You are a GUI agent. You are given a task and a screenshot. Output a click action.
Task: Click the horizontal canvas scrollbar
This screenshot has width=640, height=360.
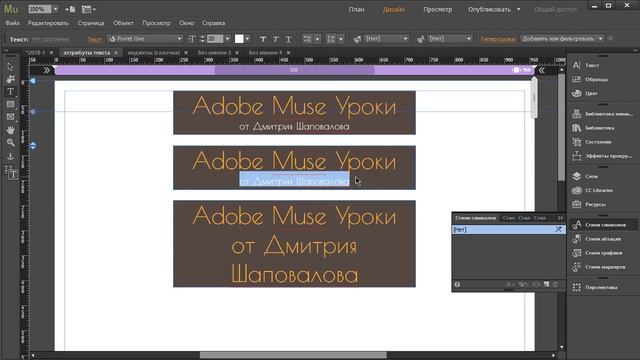[293, 355]
